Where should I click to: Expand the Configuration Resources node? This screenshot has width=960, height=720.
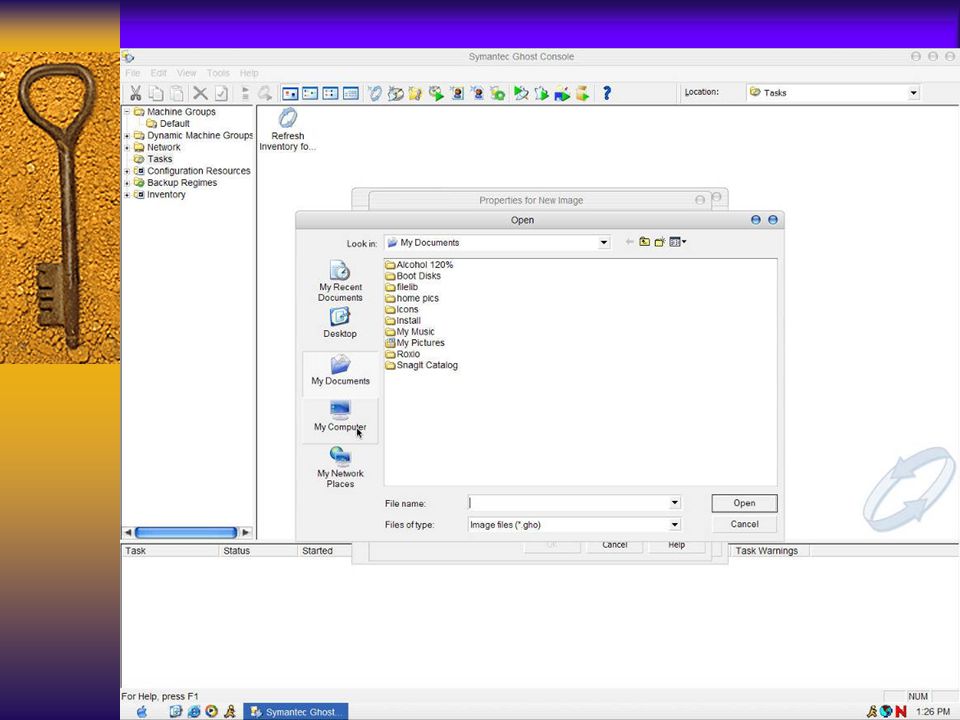[x=127, y=171]
